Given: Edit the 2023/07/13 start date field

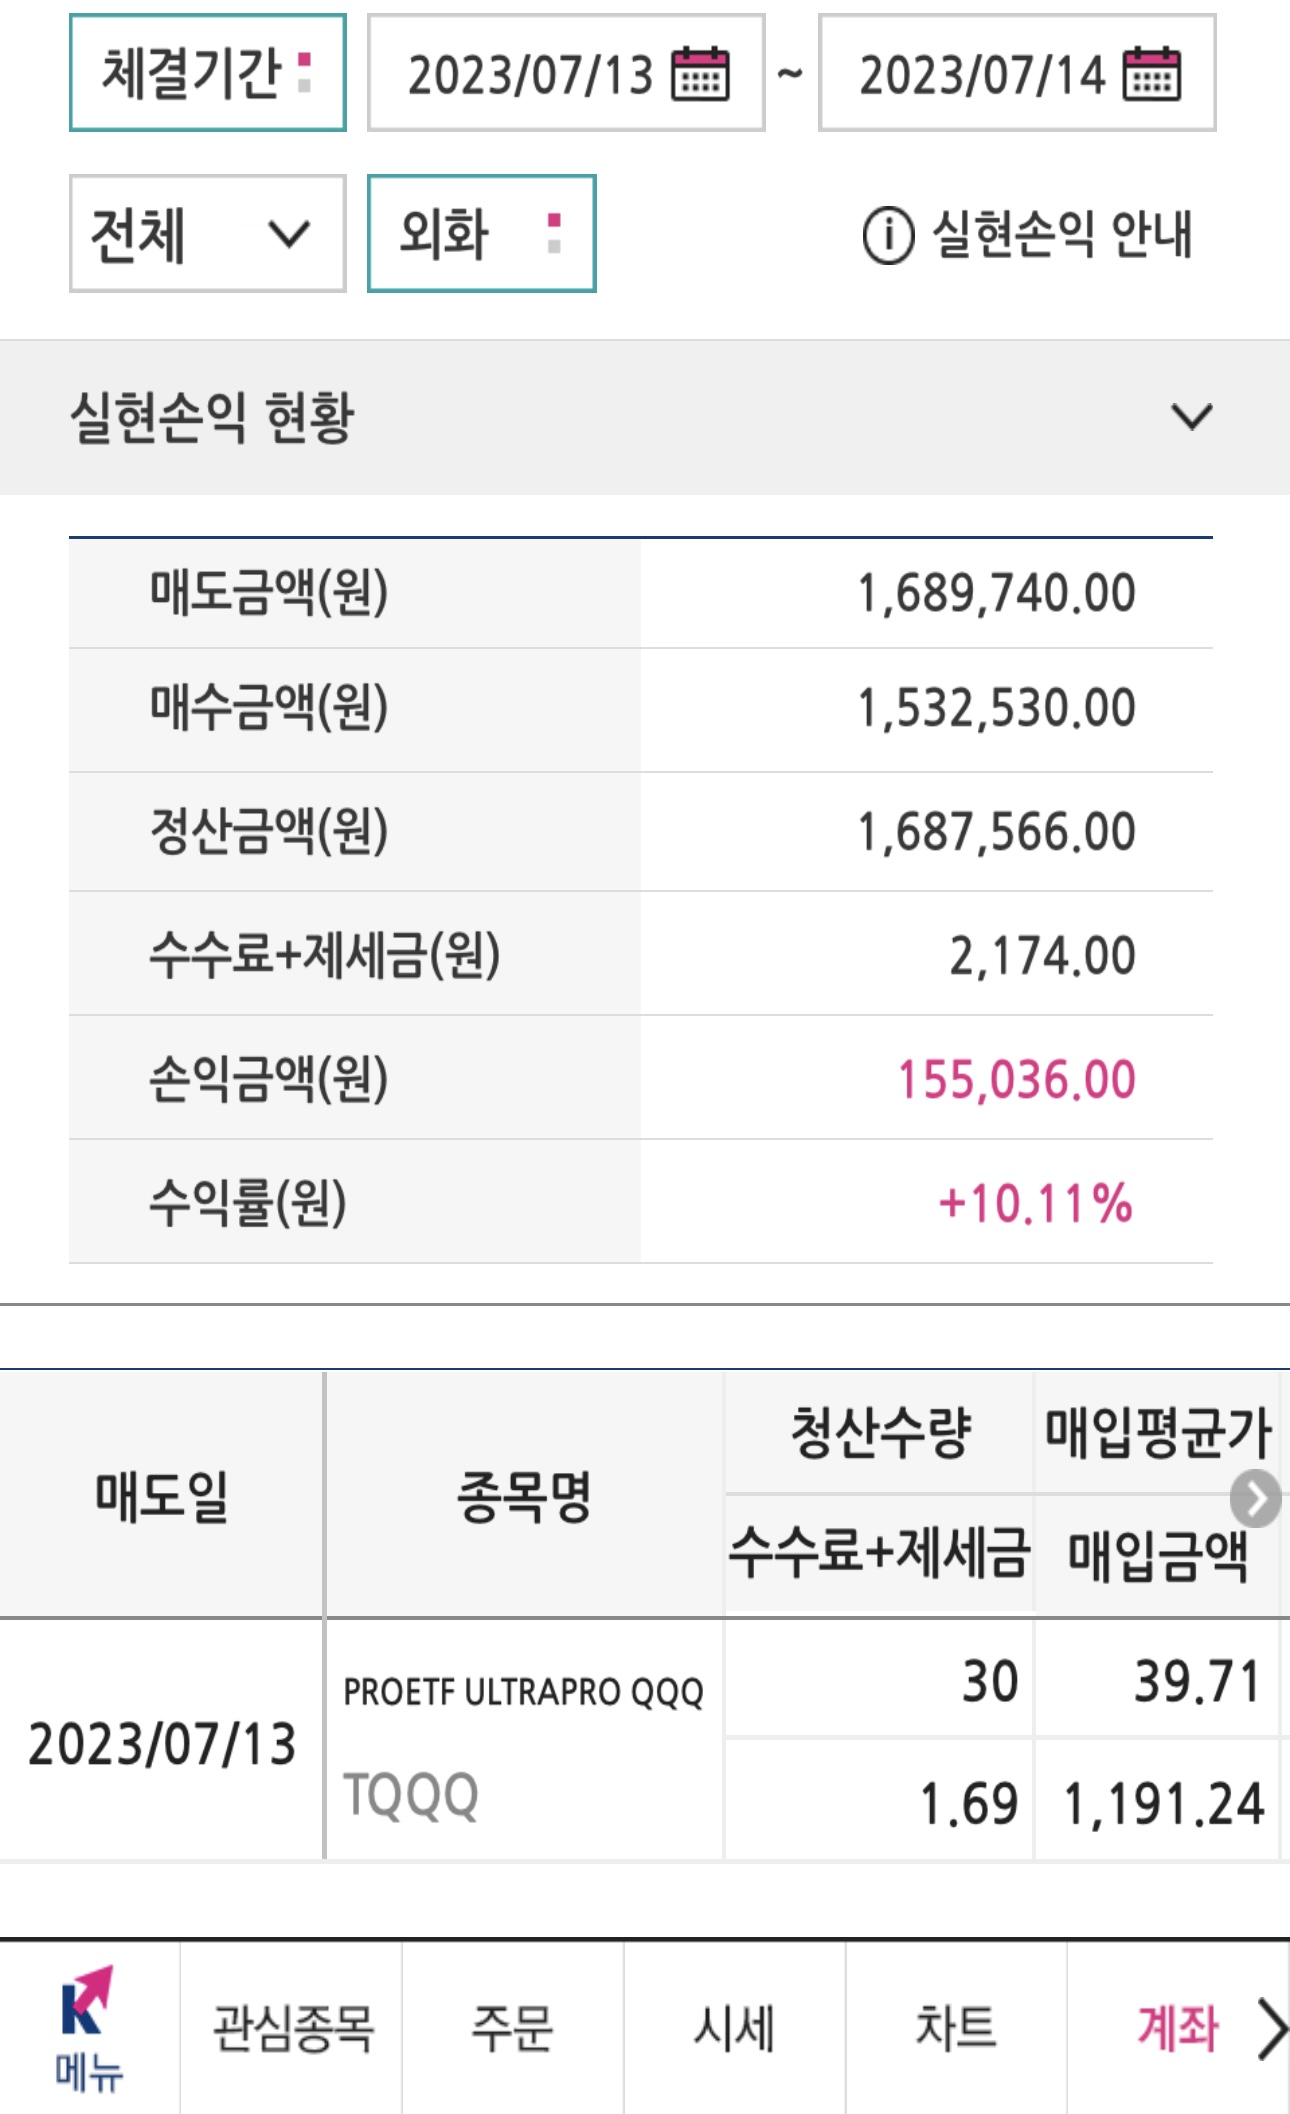Looking at the screenshot, I should point(566,73).
